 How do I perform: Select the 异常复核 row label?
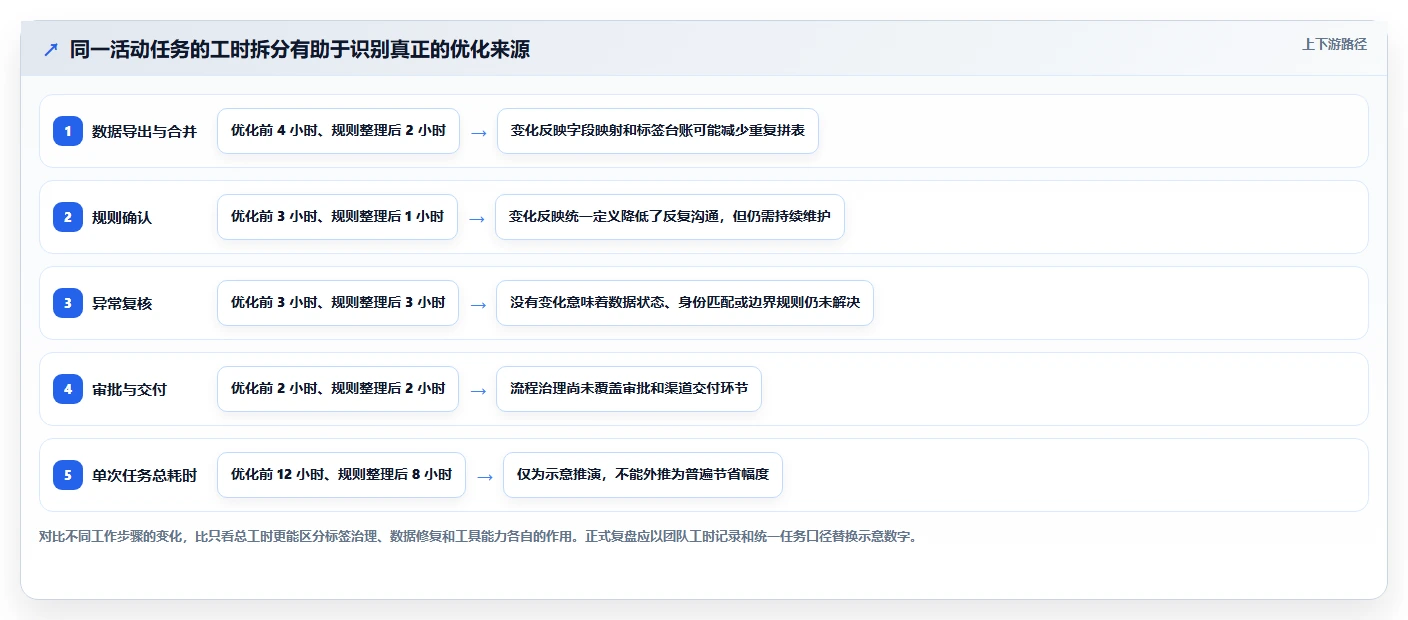[122, 303]
